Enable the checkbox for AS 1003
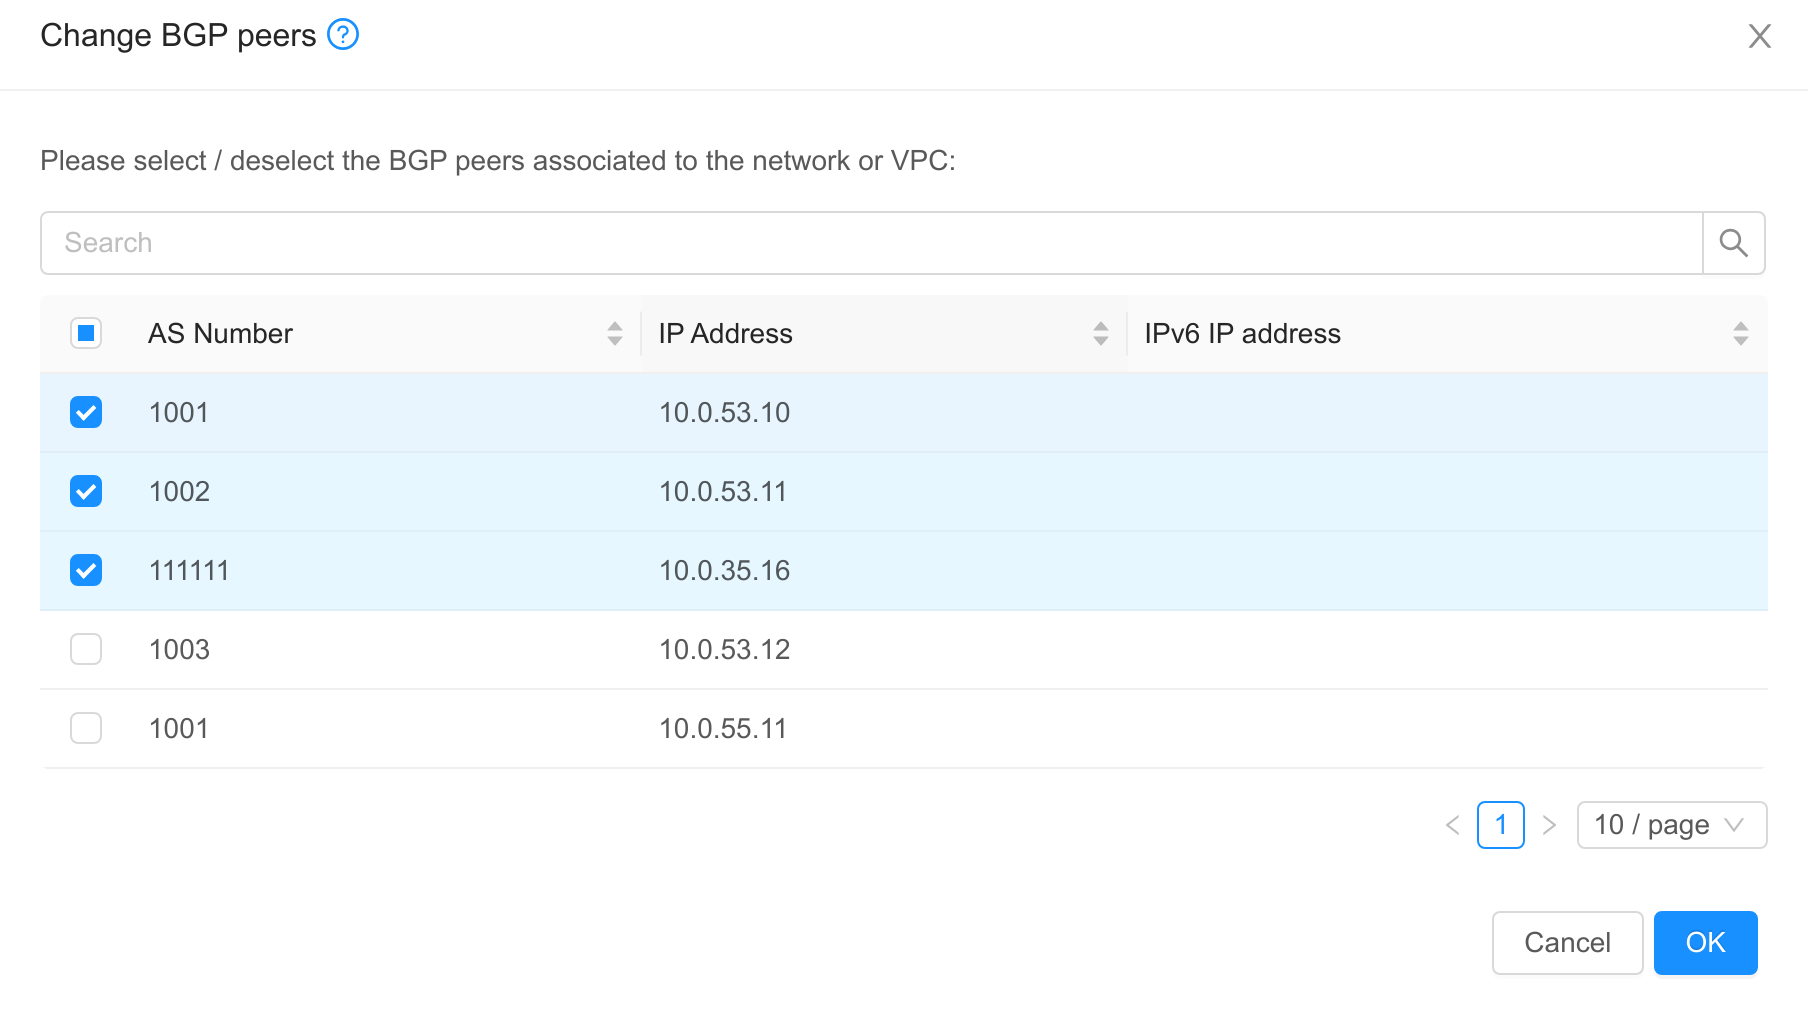 tap(86, 649)
